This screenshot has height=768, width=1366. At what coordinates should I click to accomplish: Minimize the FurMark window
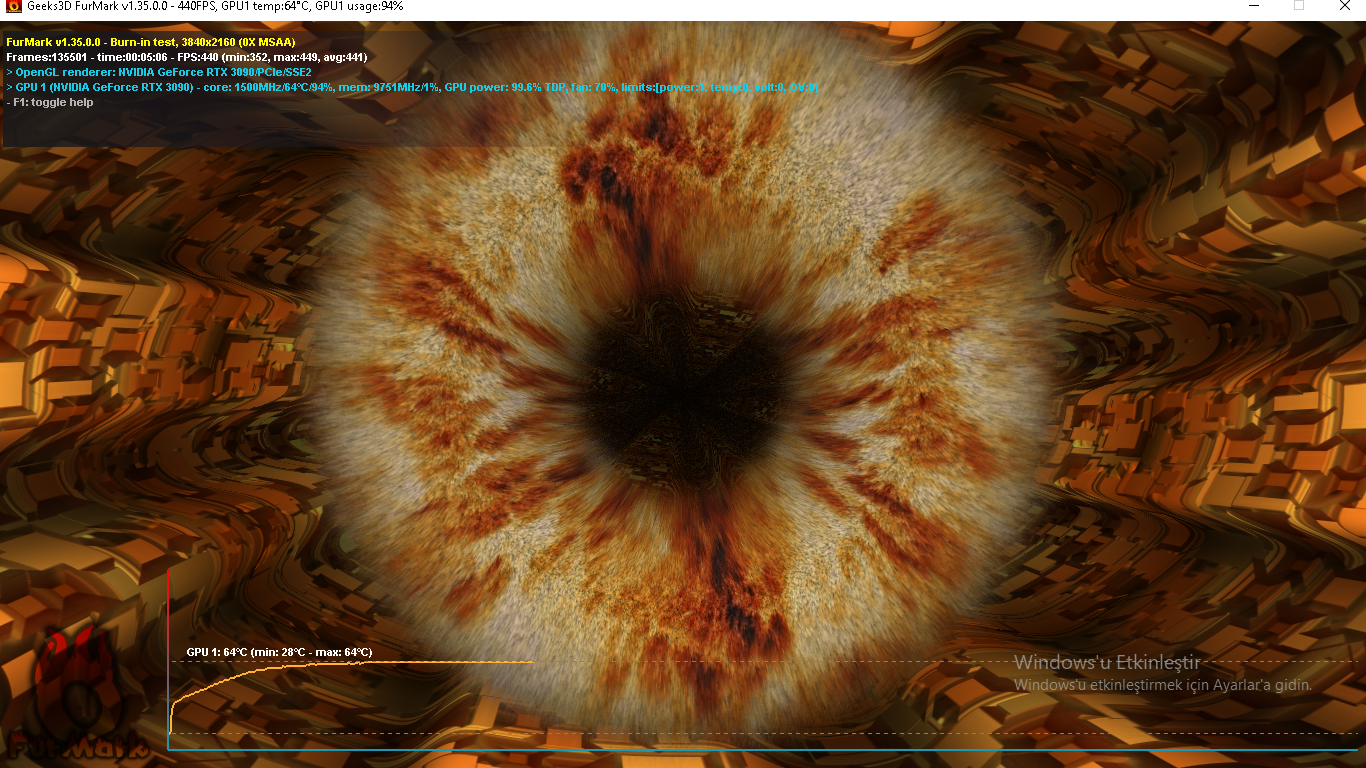(x=1253, y=6)
